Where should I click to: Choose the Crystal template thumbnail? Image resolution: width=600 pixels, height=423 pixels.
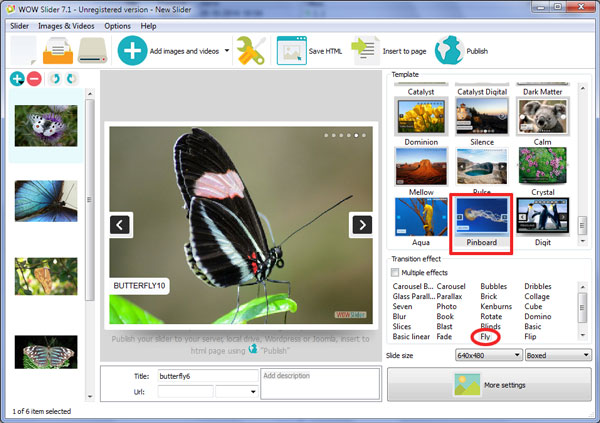[543, 167]
